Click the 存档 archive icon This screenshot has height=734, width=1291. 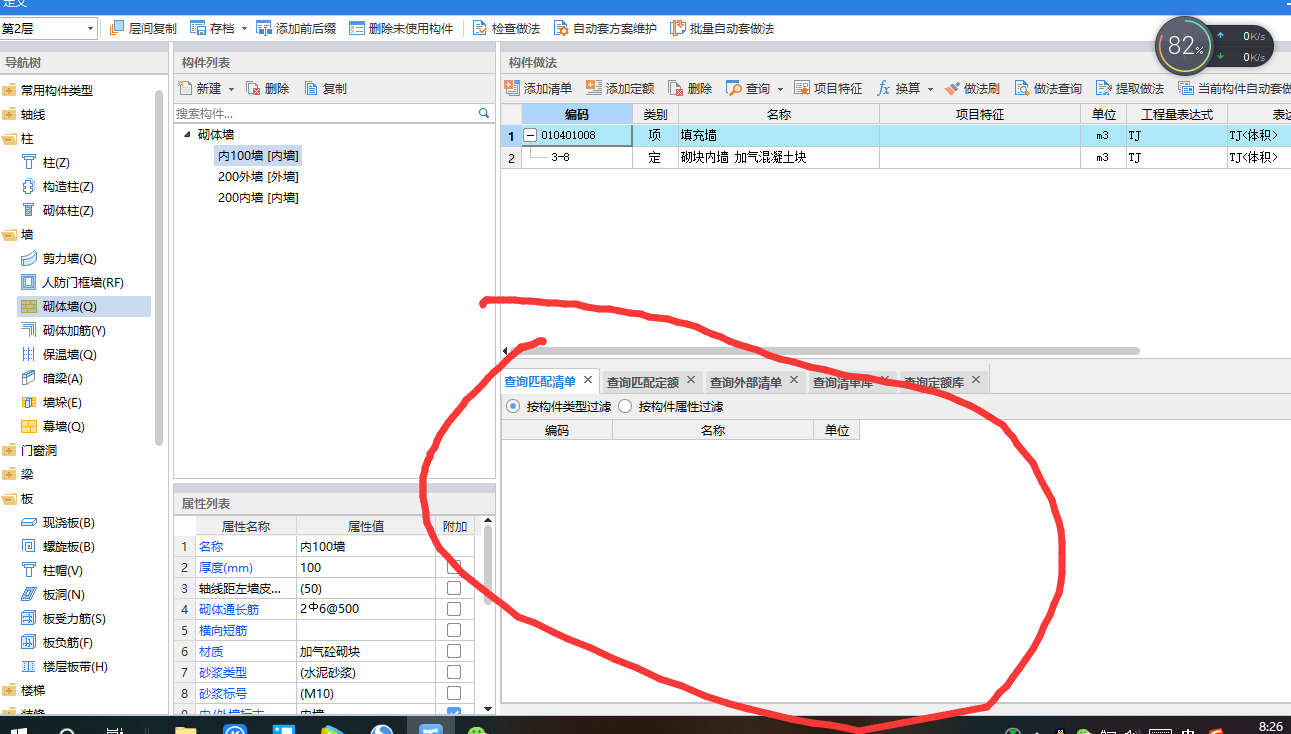tap(197, 29)
